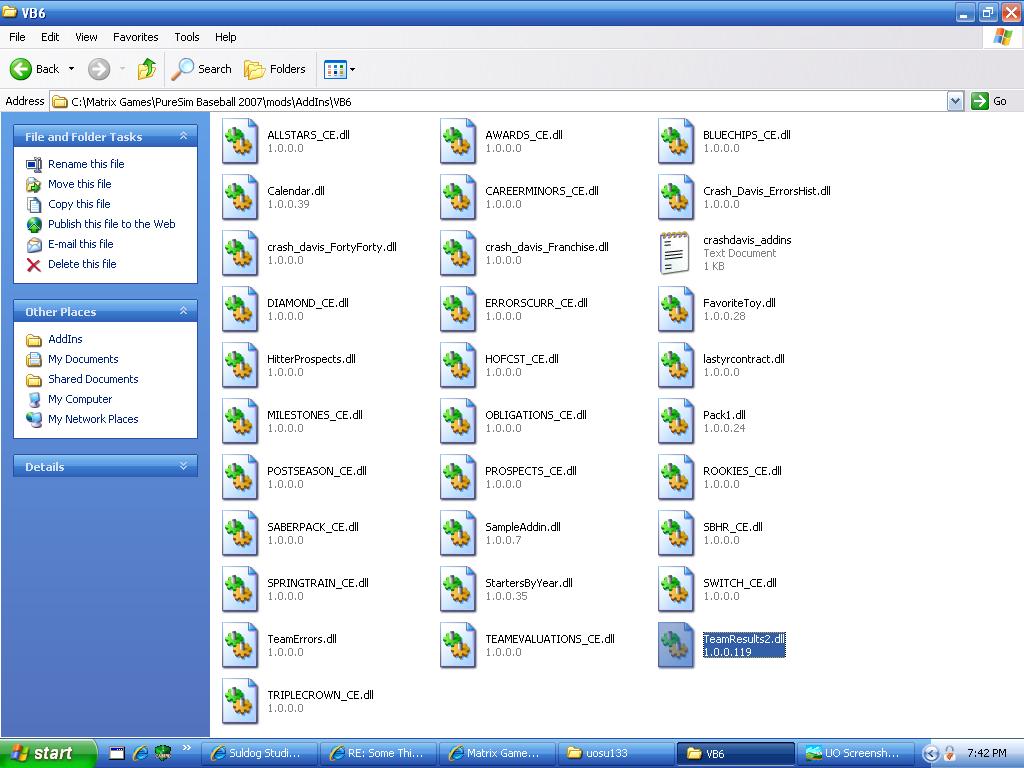Select the Pack1.dll file icon
Screen dimensions: 1024x768
676,422
